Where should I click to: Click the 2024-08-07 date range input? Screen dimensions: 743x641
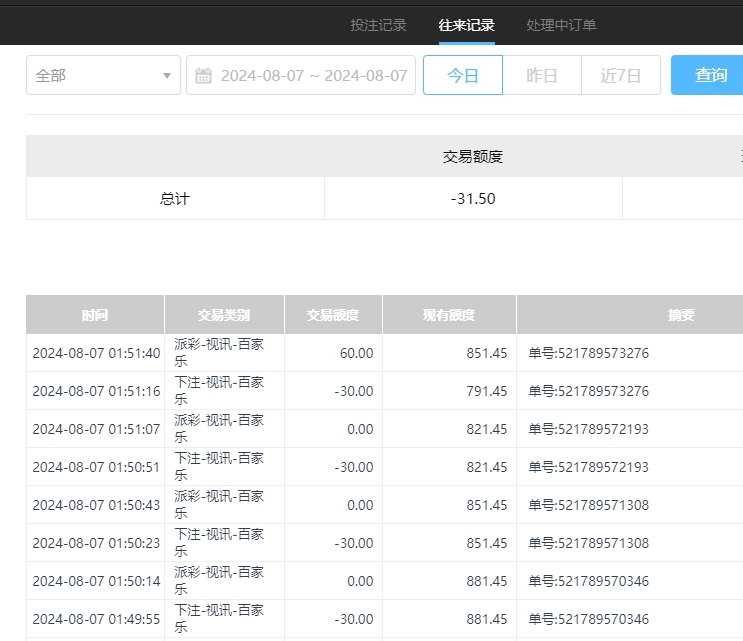click(x=313, y=75)
